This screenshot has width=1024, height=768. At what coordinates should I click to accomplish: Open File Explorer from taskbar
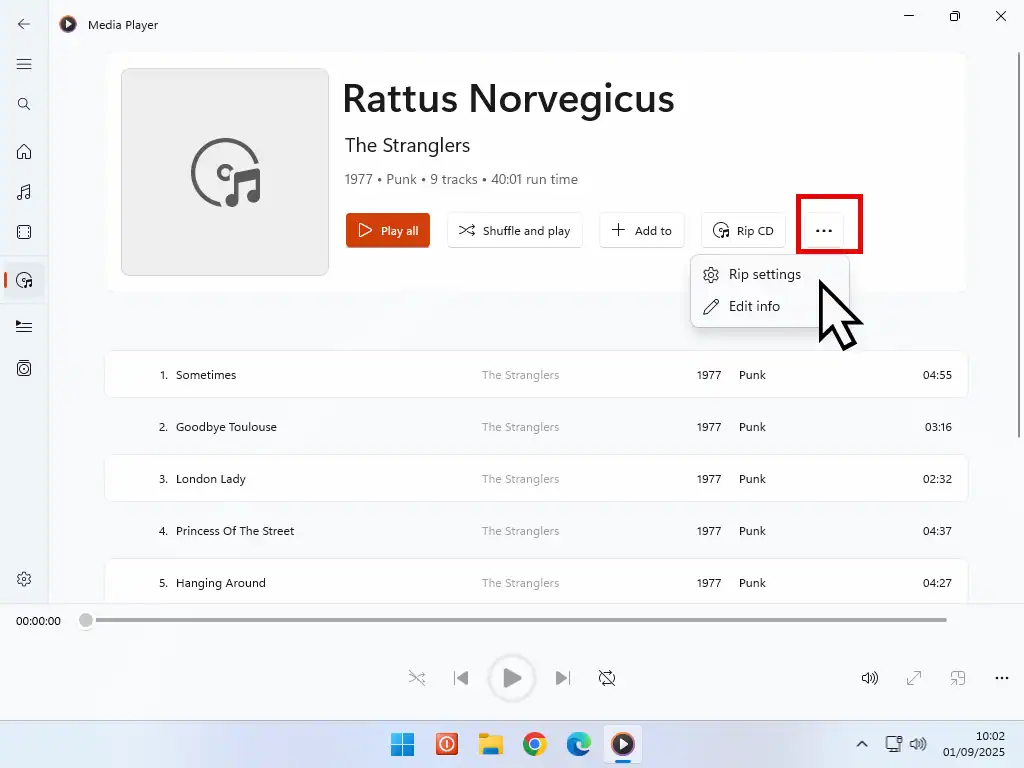click(490, 744)
